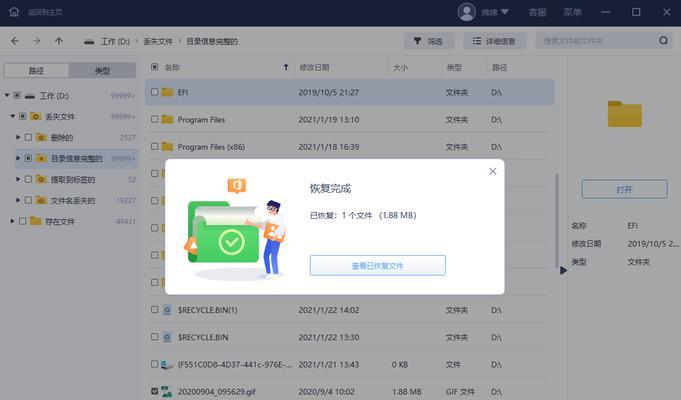Expand the 提取到标签的 tree node

pyautogui.click(x=18, y=179)
